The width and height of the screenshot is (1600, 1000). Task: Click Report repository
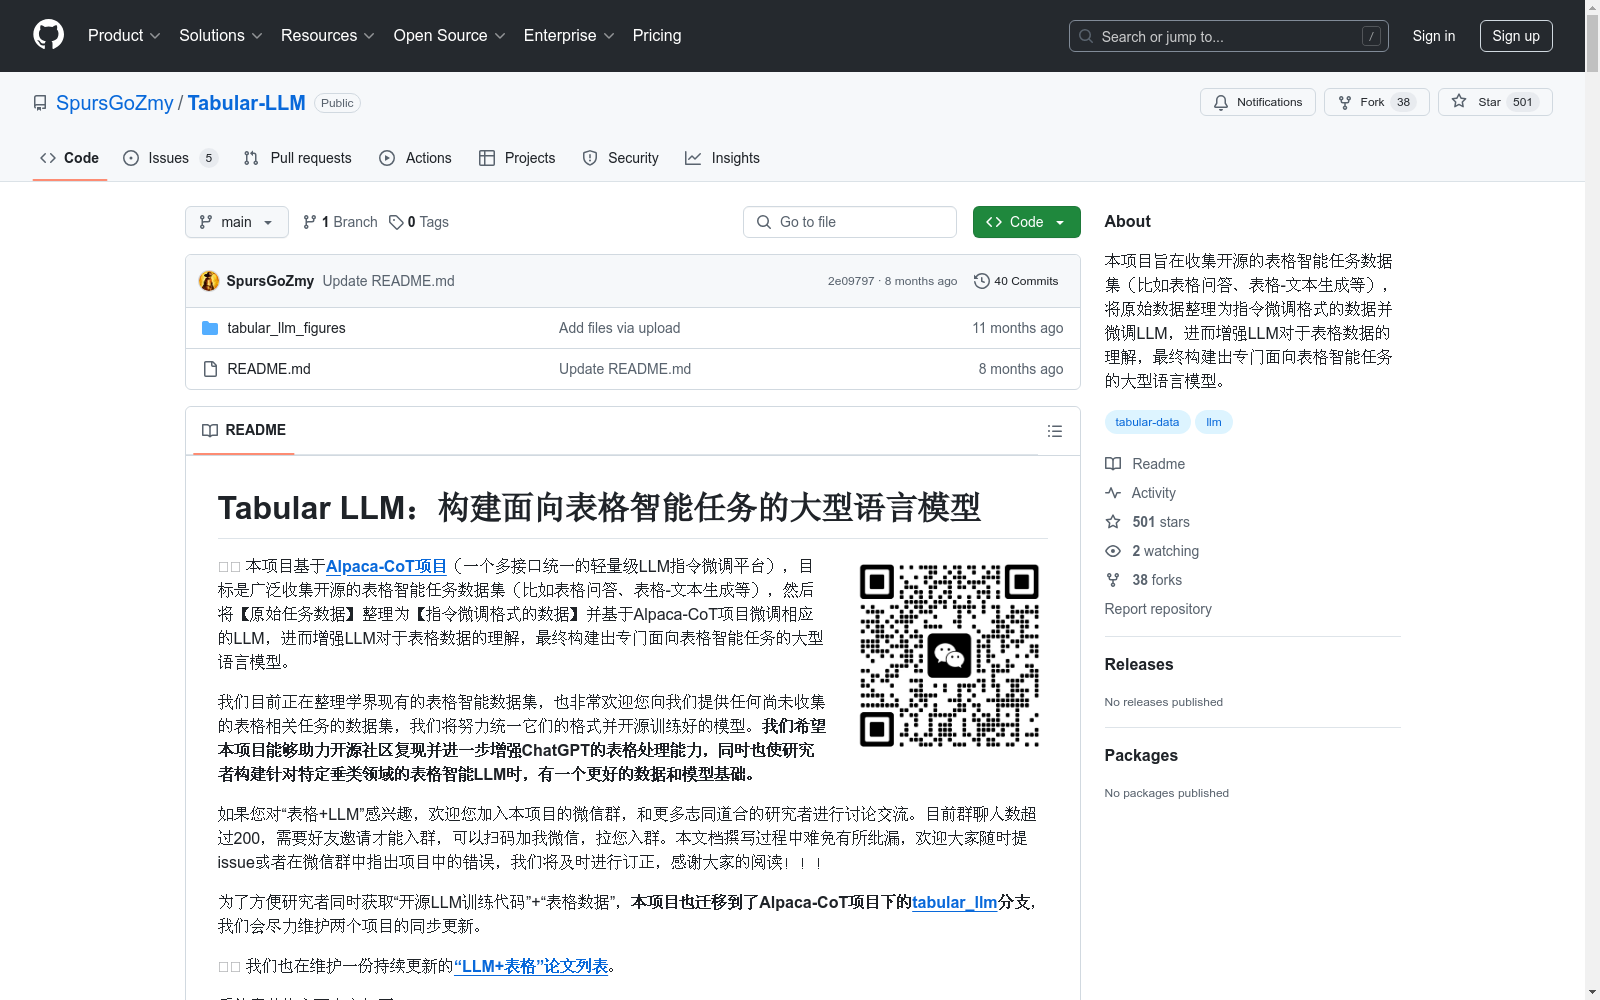point(1158,609)
